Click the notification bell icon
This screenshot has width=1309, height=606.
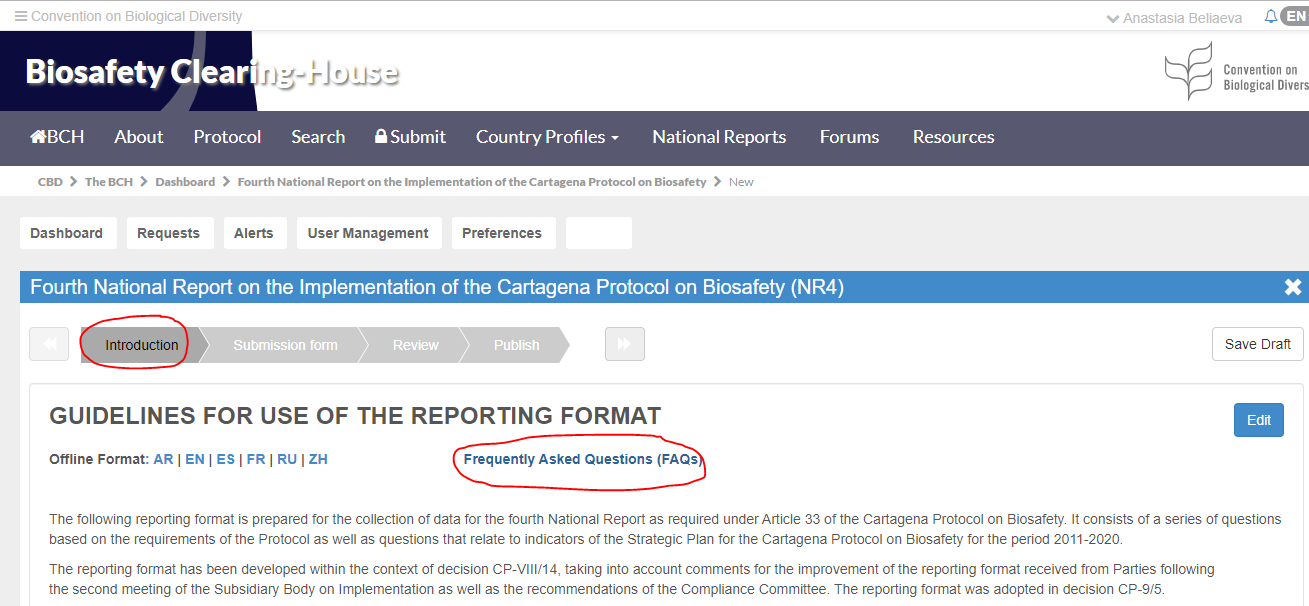click(1270, 17)
